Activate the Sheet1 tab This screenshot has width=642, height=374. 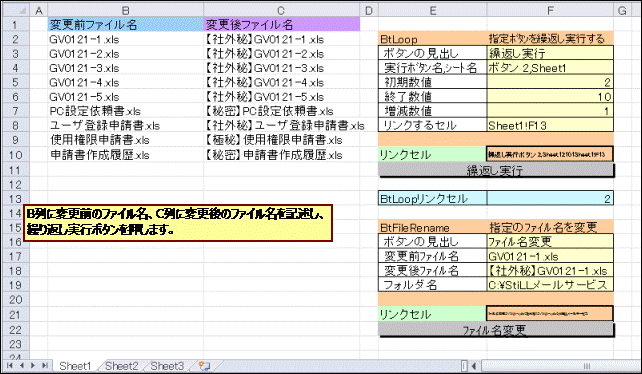pyautogui.click(x=75, y=366)
